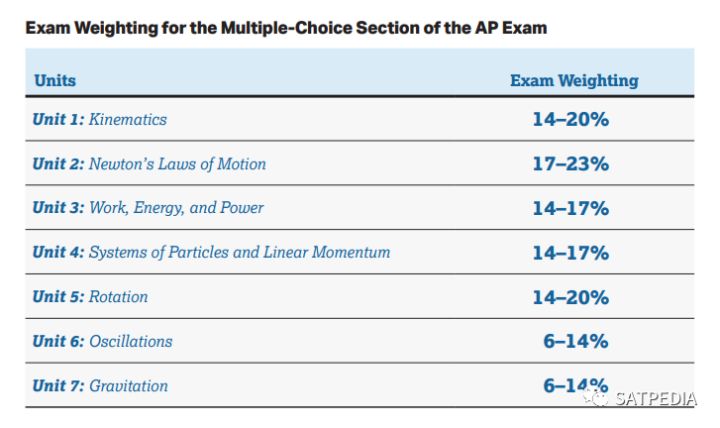Image resolution: width=720 pixels, height=428 pixels.
Task: Select the Unit 5: Rotation label
Action: (90, 296)
